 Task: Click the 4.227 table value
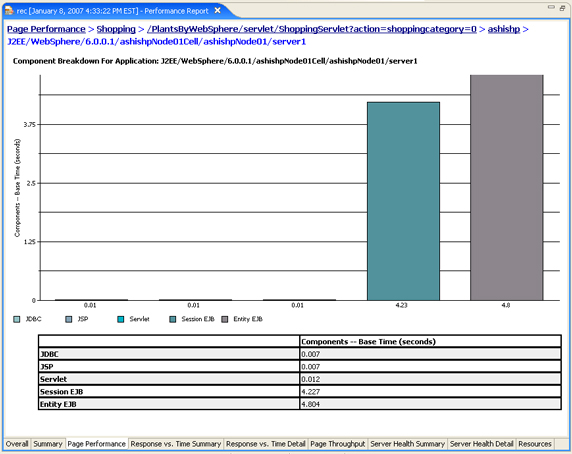point(310,392)
